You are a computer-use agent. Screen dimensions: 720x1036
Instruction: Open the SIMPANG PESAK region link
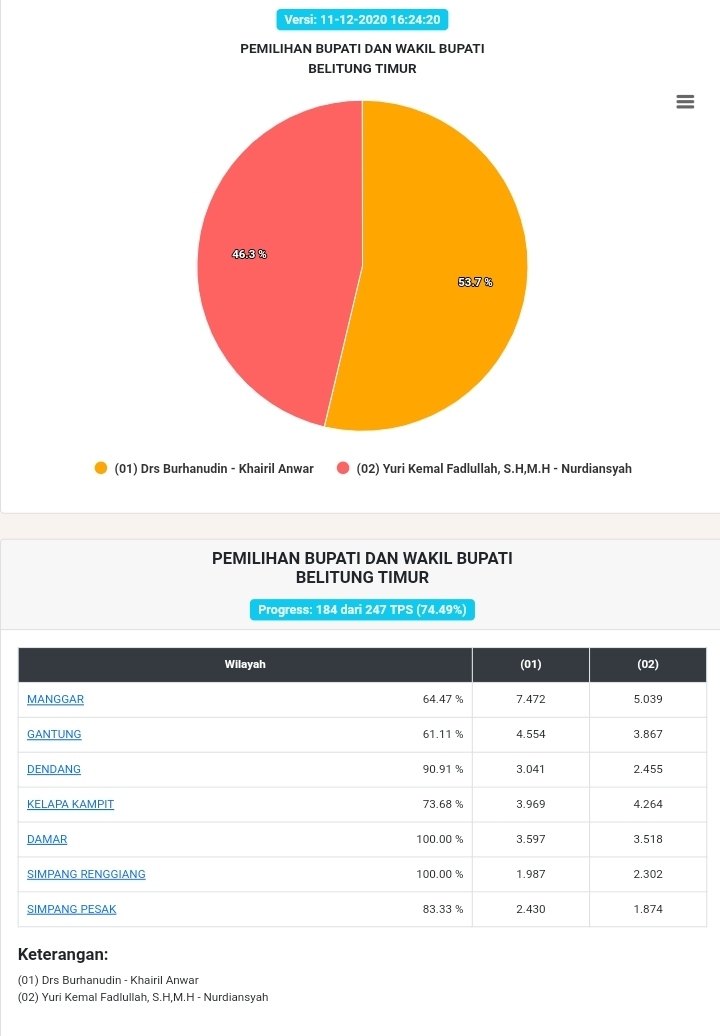pyautogui.click(x=71, y=909)
